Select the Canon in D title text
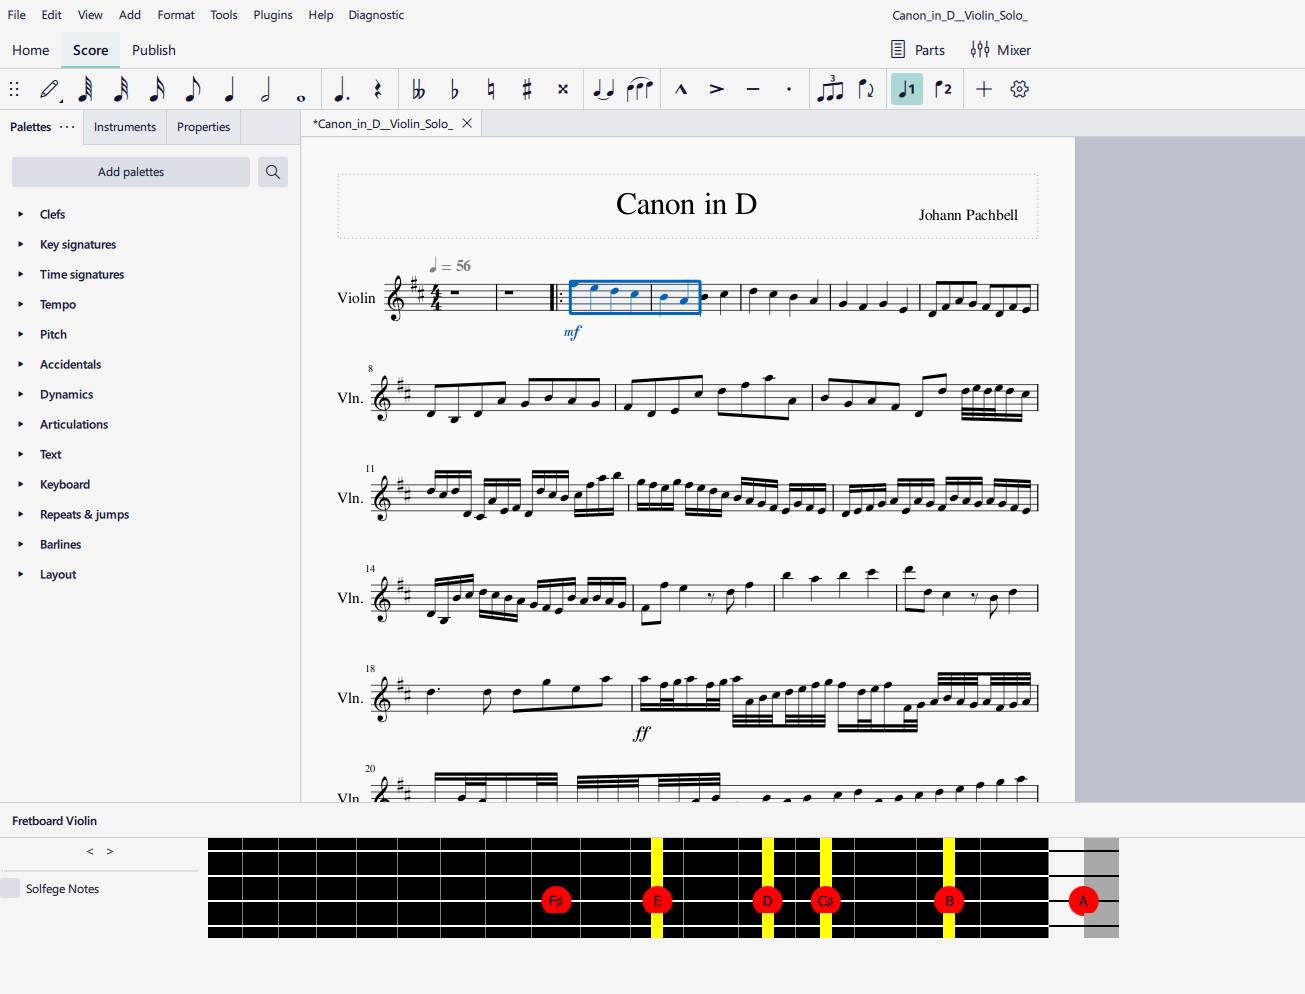Viewport: 1305px width, 994px height. click(x=686, y=204)
